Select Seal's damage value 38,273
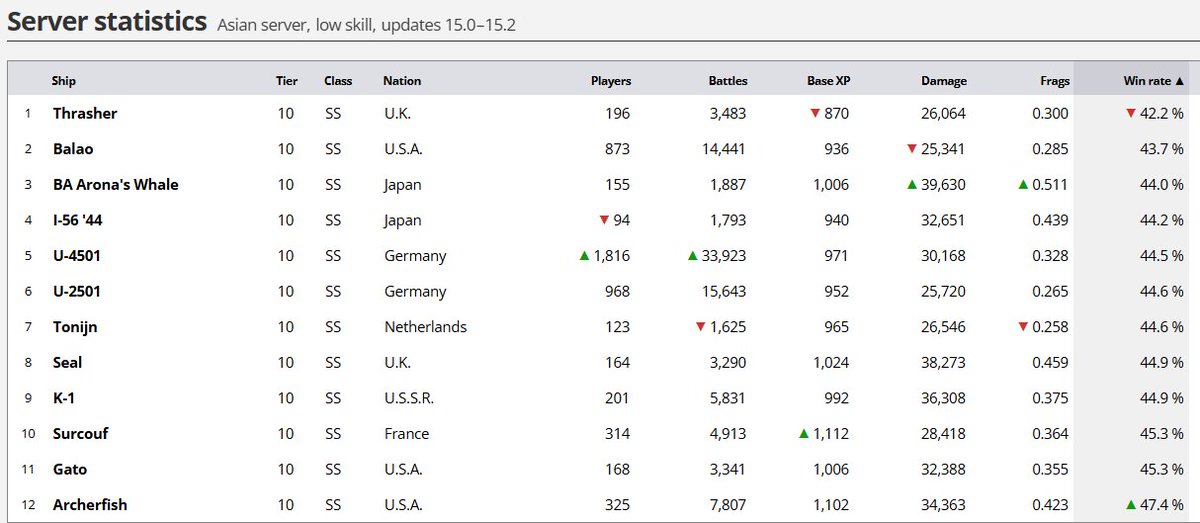 point(943,363)
